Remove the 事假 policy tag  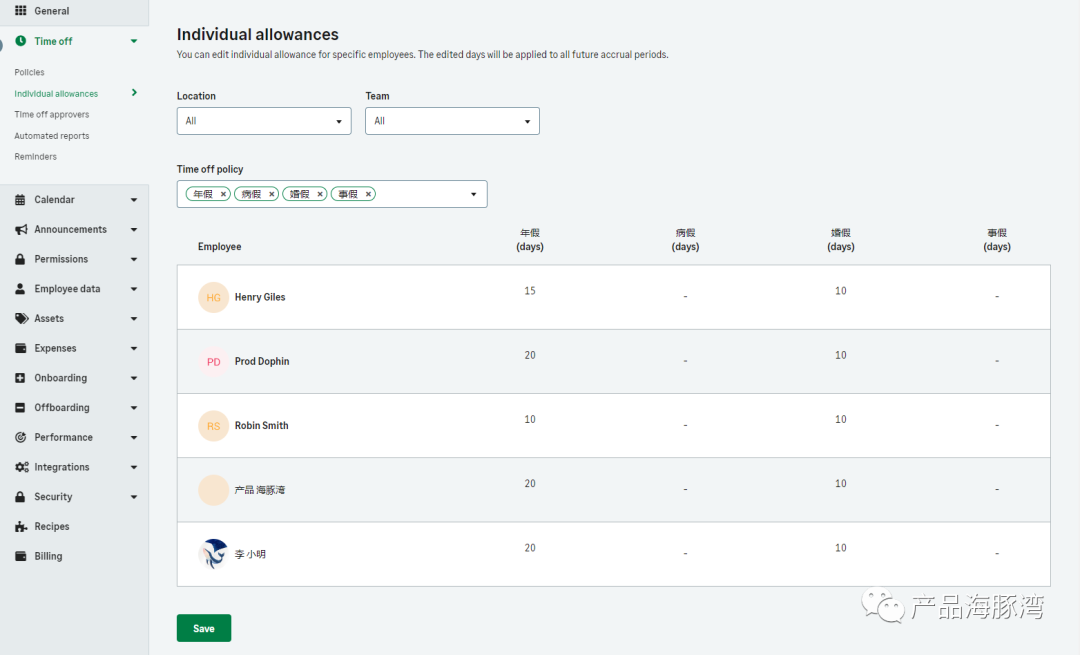[x=368, y=194]
